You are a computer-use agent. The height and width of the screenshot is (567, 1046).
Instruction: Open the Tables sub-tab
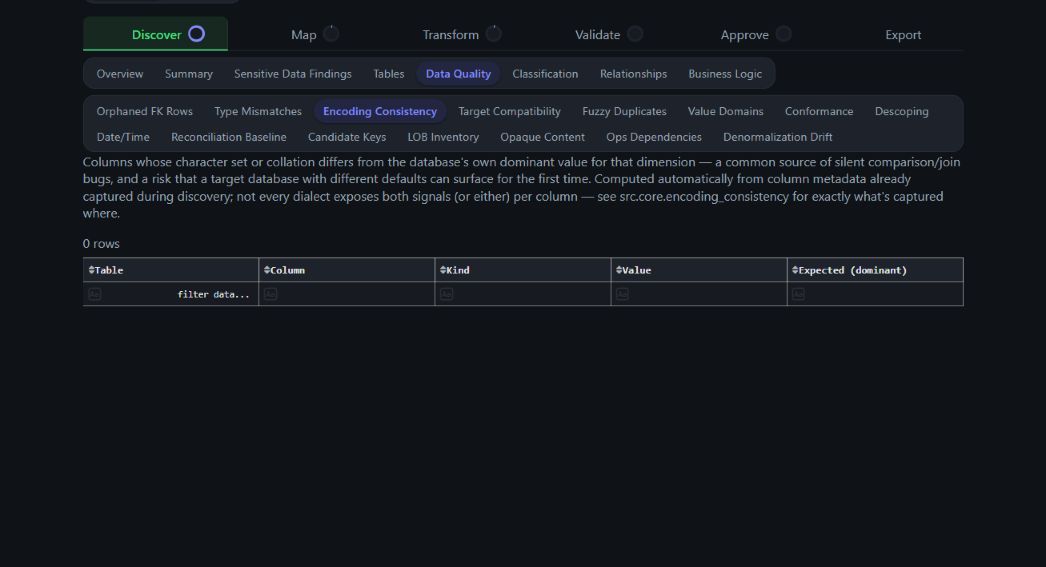pos(389,73)
